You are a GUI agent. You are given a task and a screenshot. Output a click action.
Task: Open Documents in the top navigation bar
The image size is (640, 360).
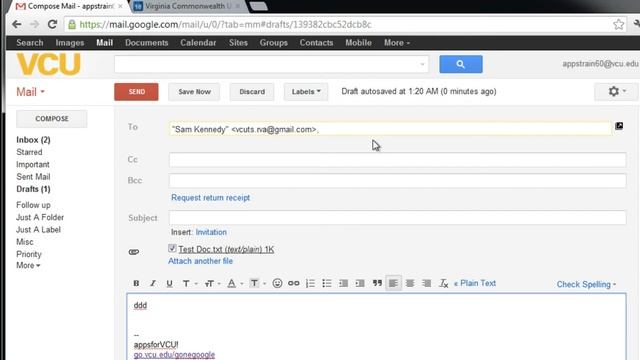147,43
